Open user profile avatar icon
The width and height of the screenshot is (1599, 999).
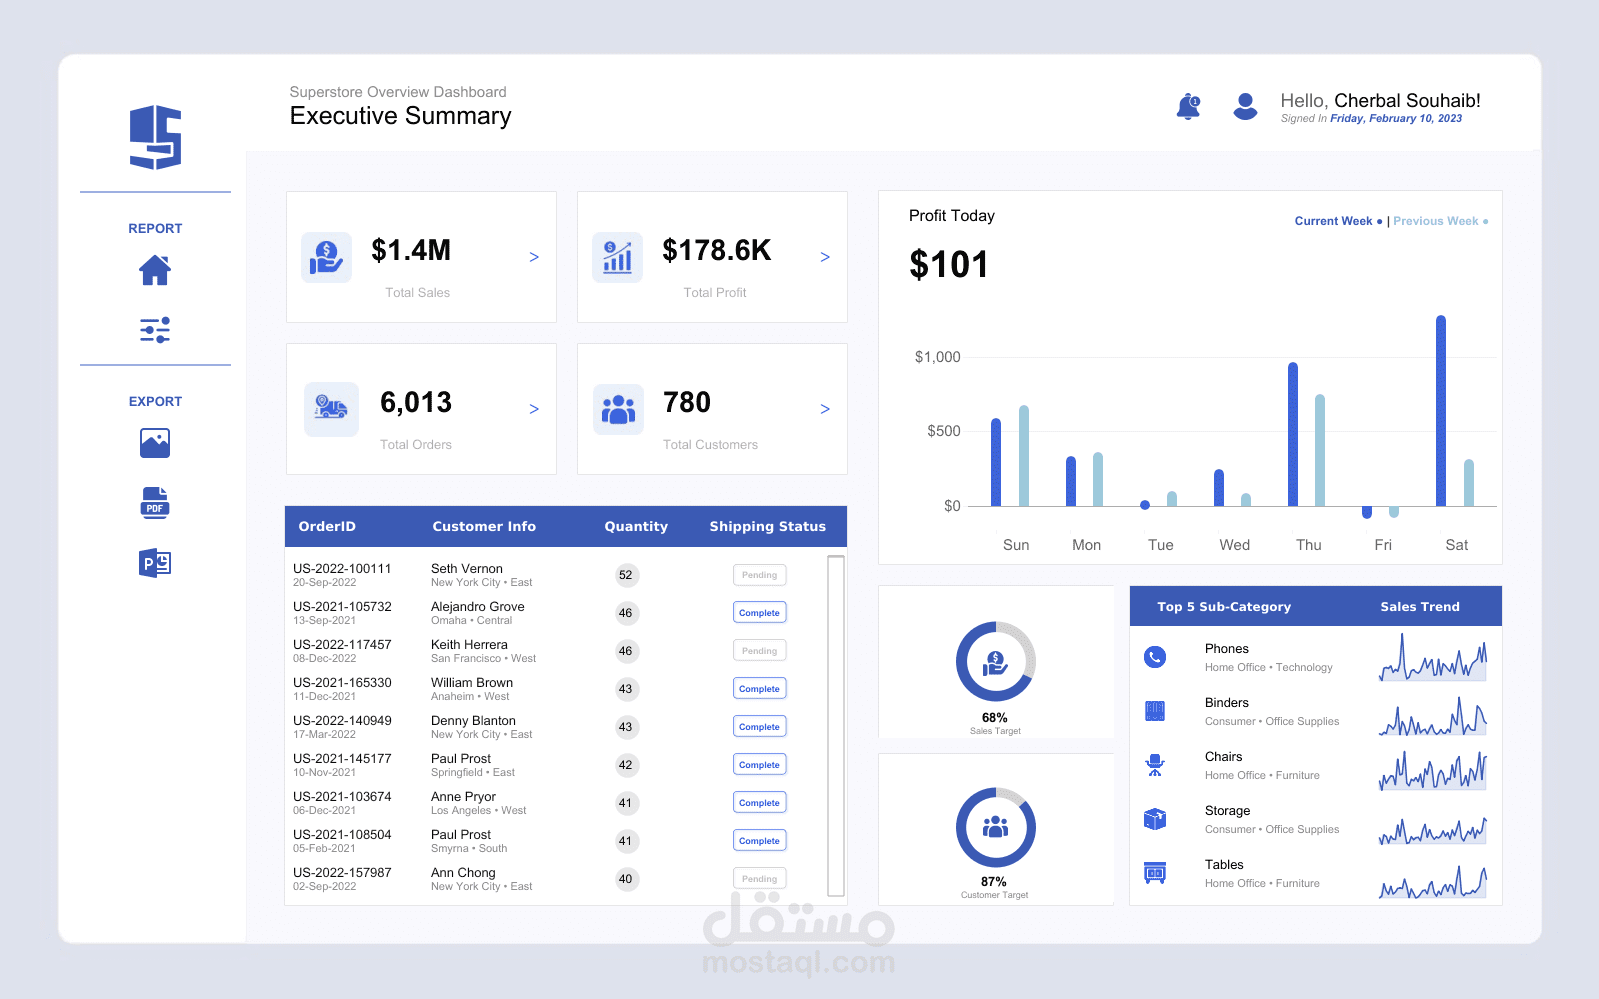[1245, 106]
